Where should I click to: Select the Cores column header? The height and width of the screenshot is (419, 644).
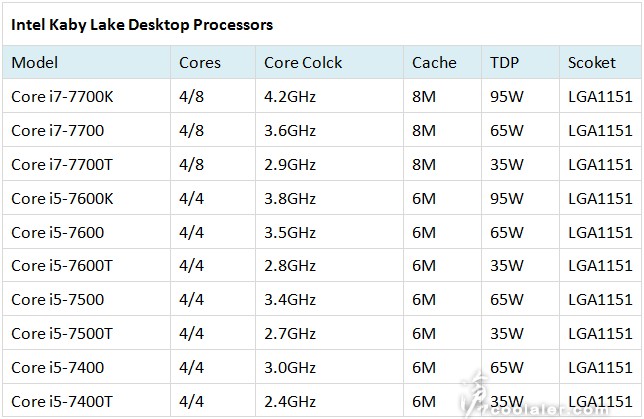click(x=200, y=63)
